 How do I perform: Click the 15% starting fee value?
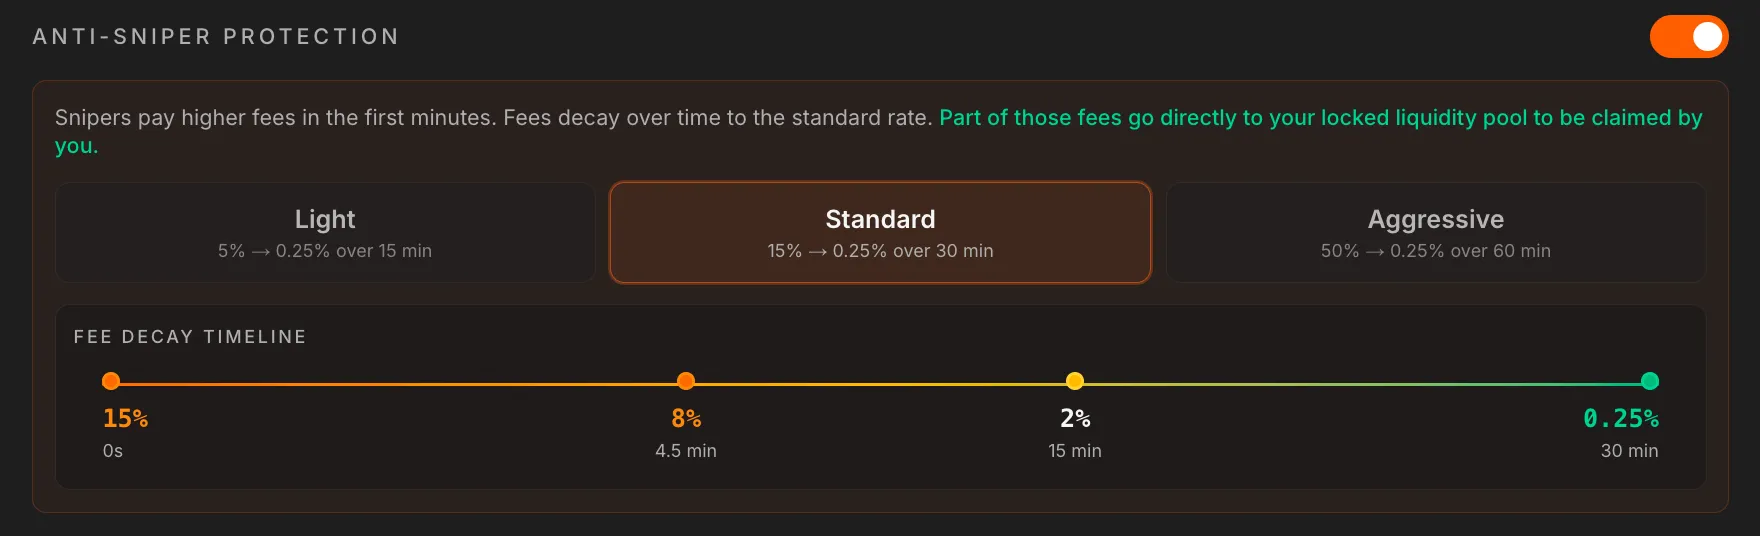[125, 418]
